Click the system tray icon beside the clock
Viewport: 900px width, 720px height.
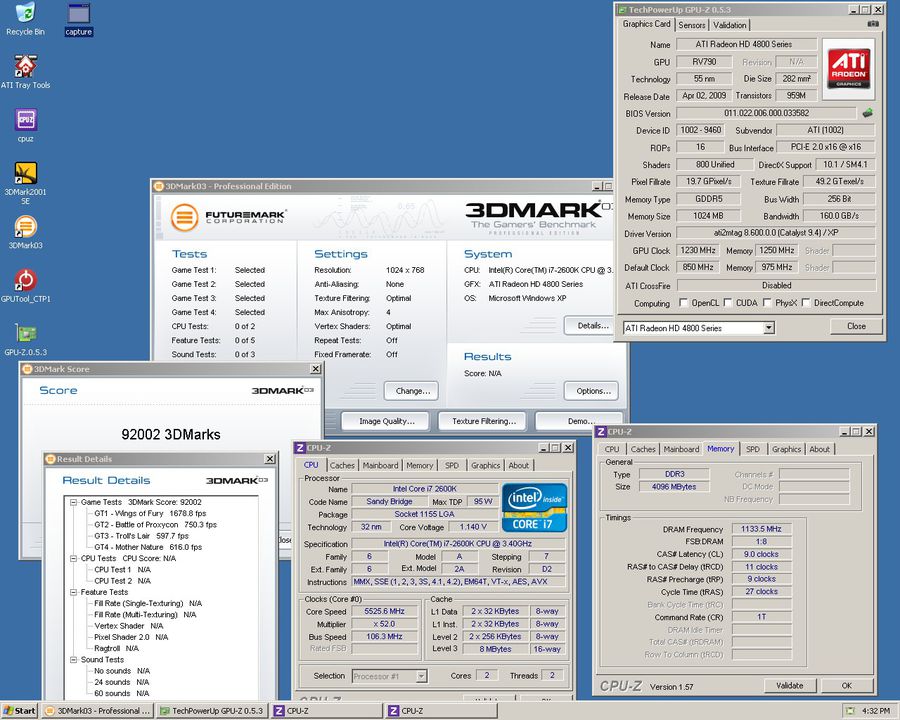pos(851,711)
